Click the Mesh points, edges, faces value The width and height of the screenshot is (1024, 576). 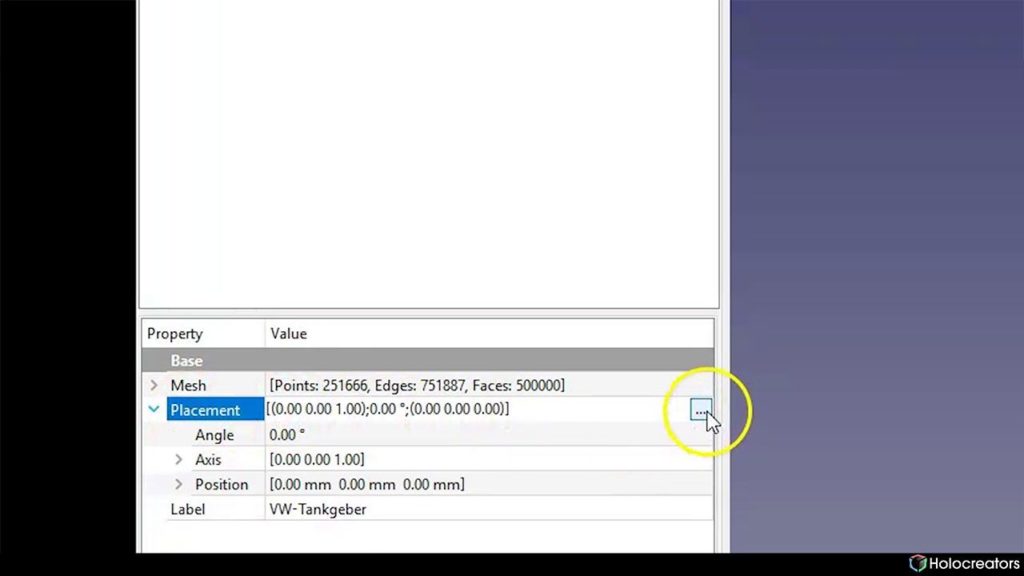pyautogui.click(x=417, y=385)
